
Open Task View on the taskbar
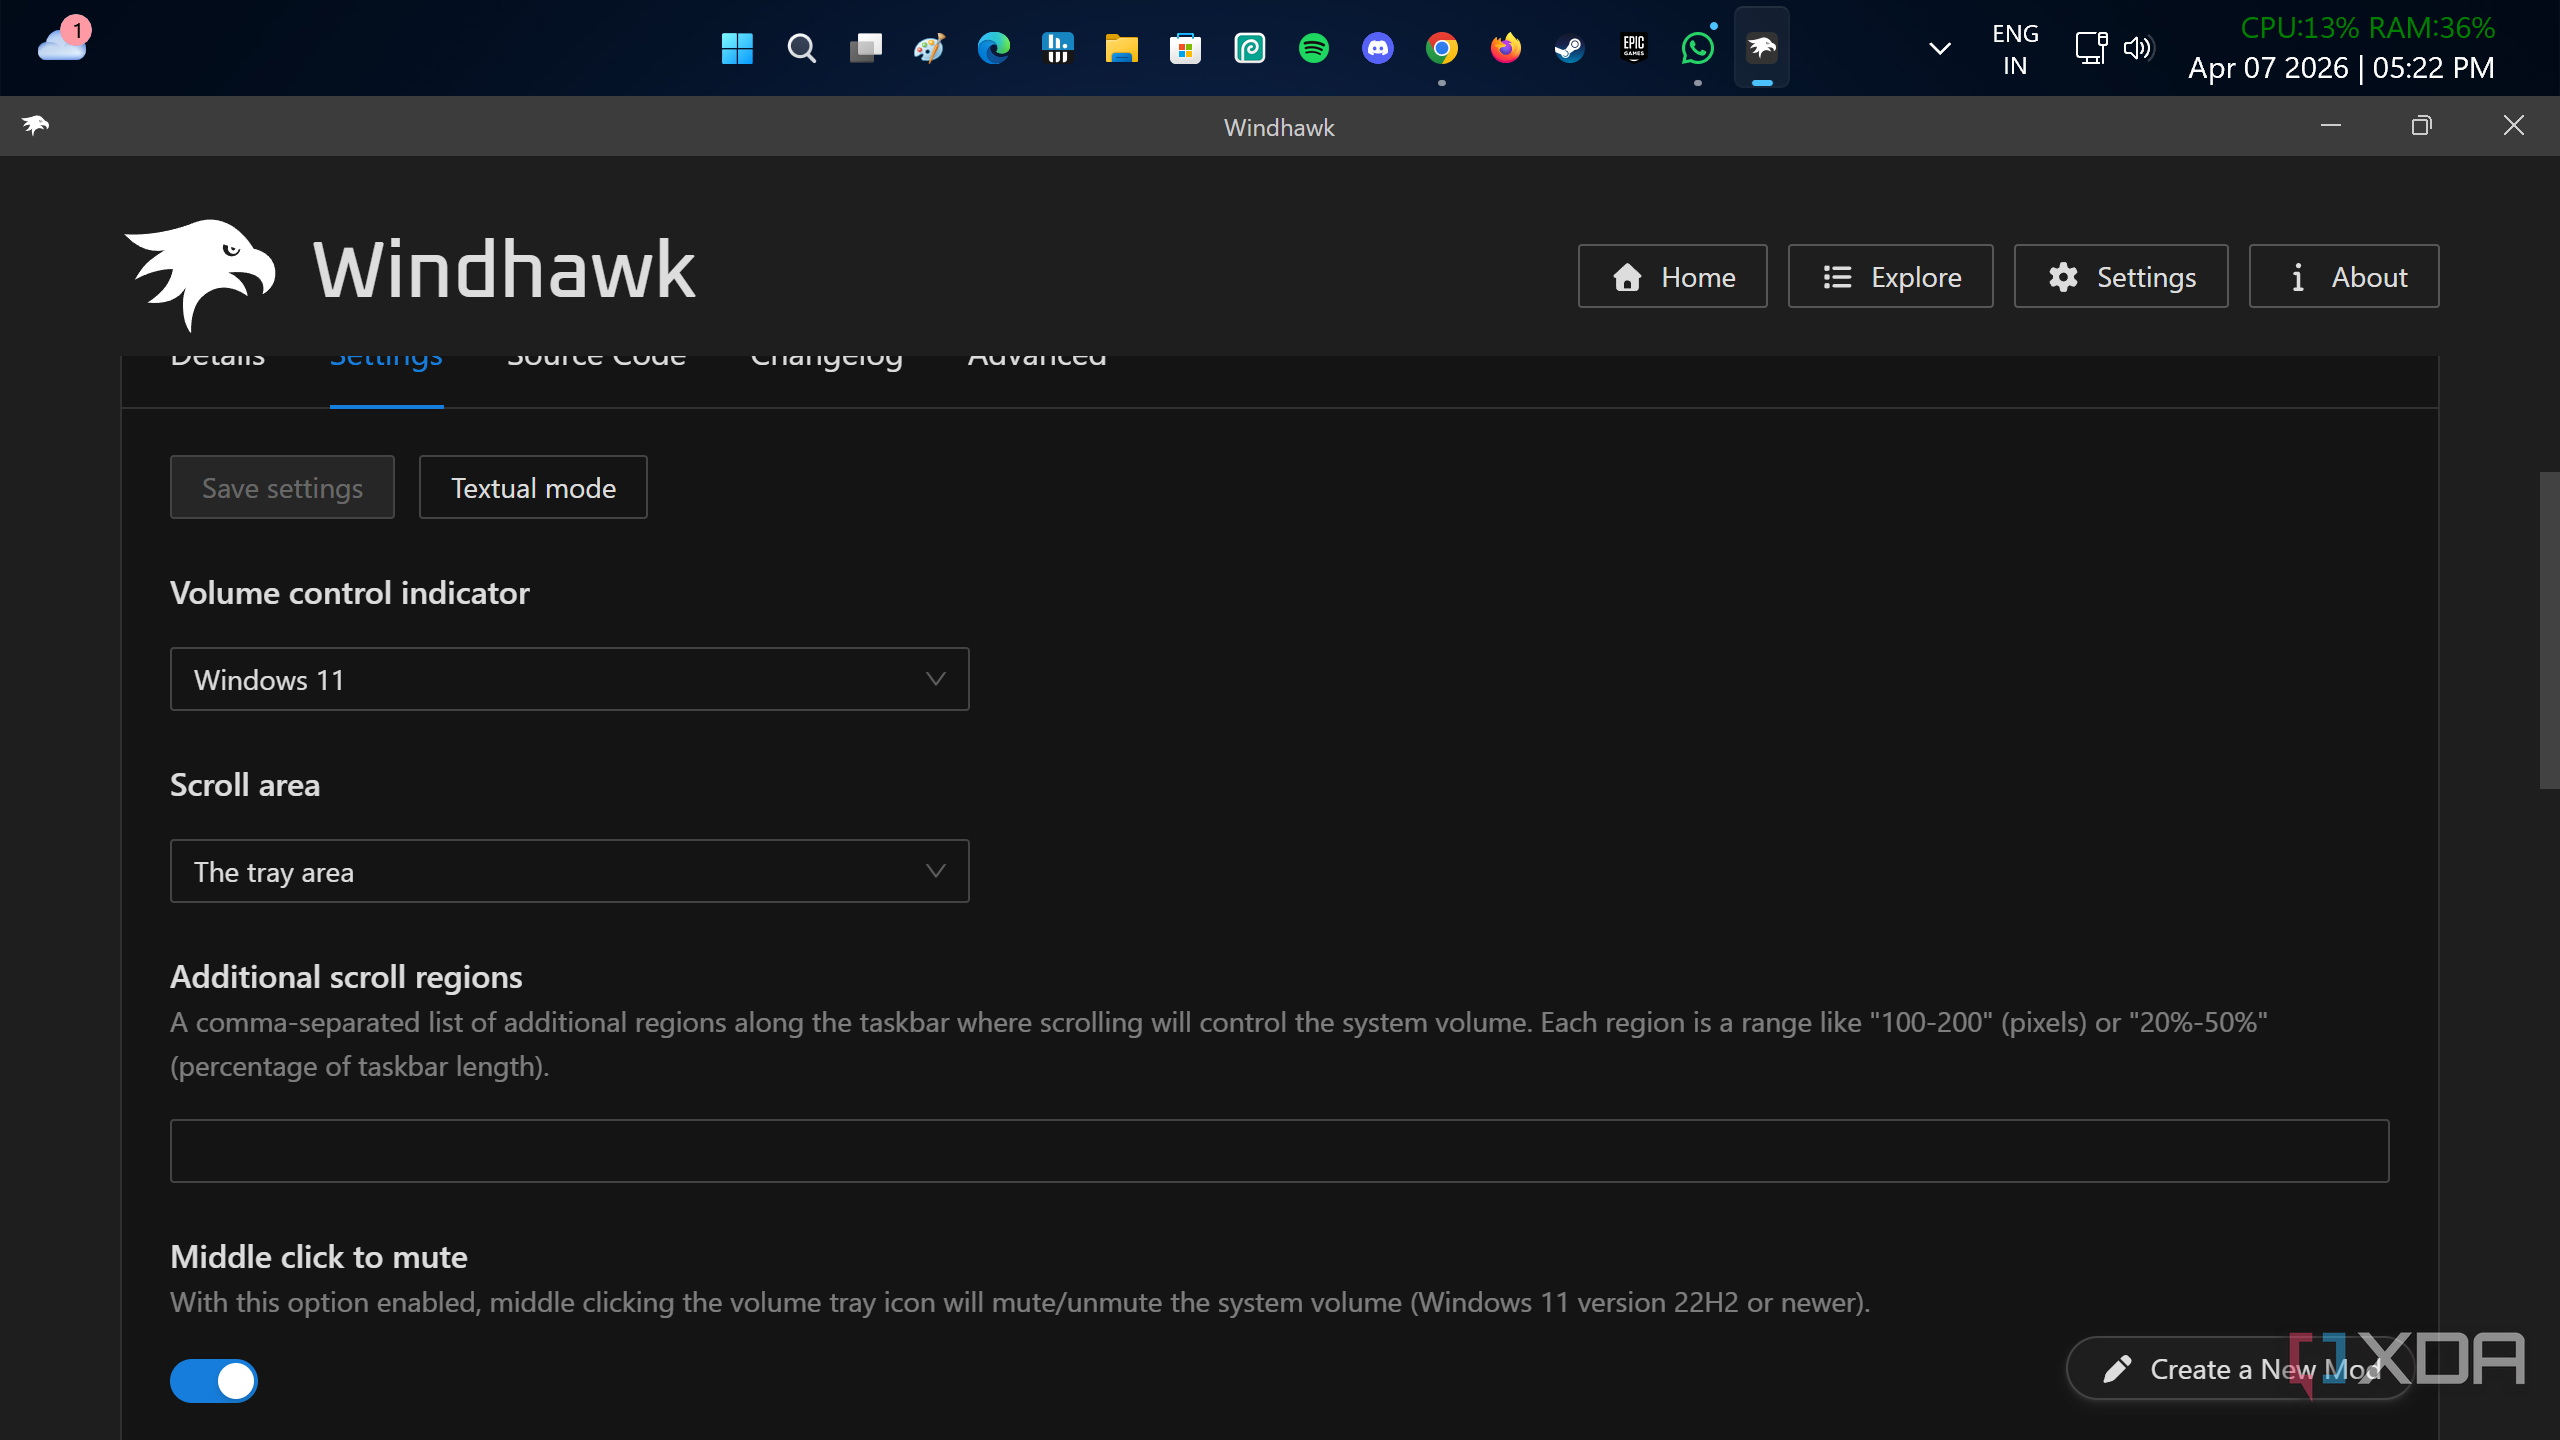(865, 48)
